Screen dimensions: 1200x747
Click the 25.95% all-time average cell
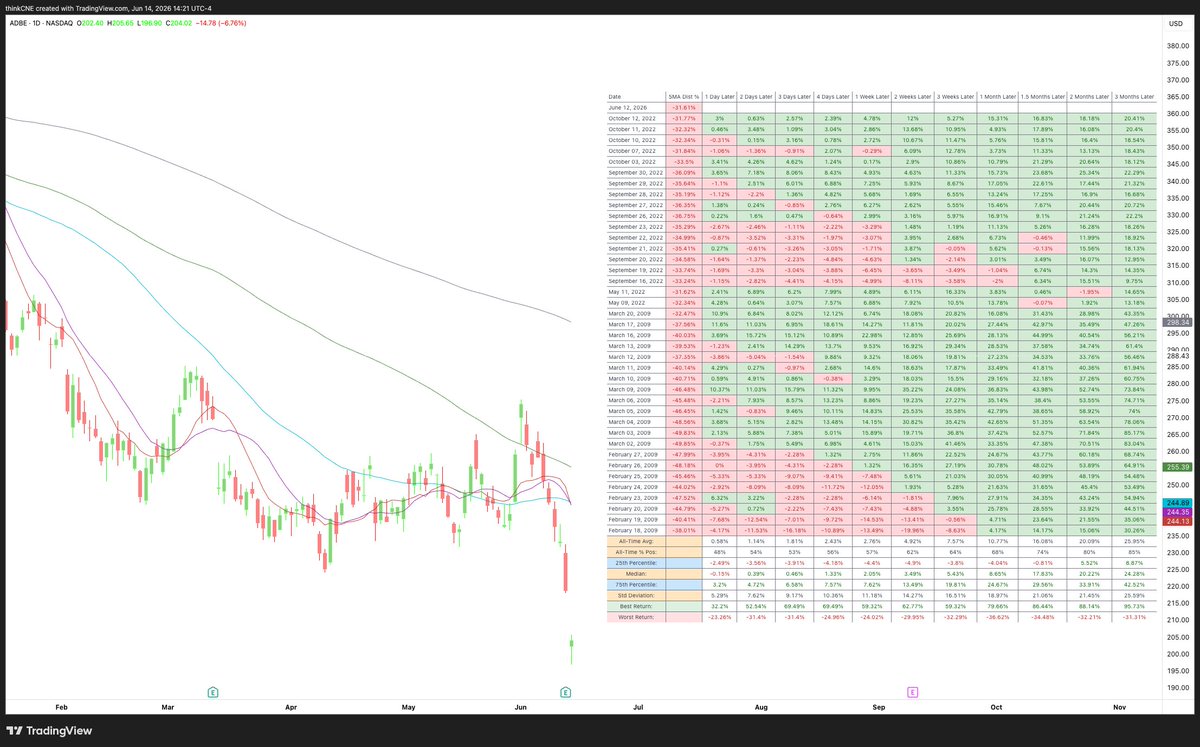click(x=1134, y=541)
